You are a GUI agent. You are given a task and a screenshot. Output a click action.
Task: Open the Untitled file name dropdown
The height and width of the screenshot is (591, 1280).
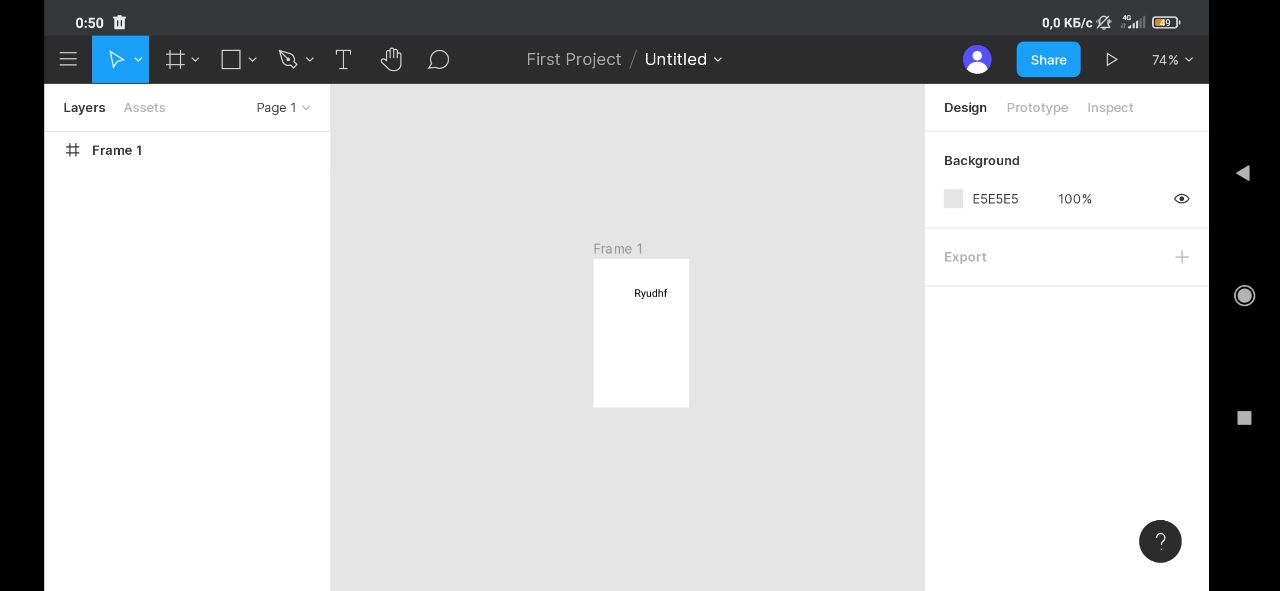(683, 59)
